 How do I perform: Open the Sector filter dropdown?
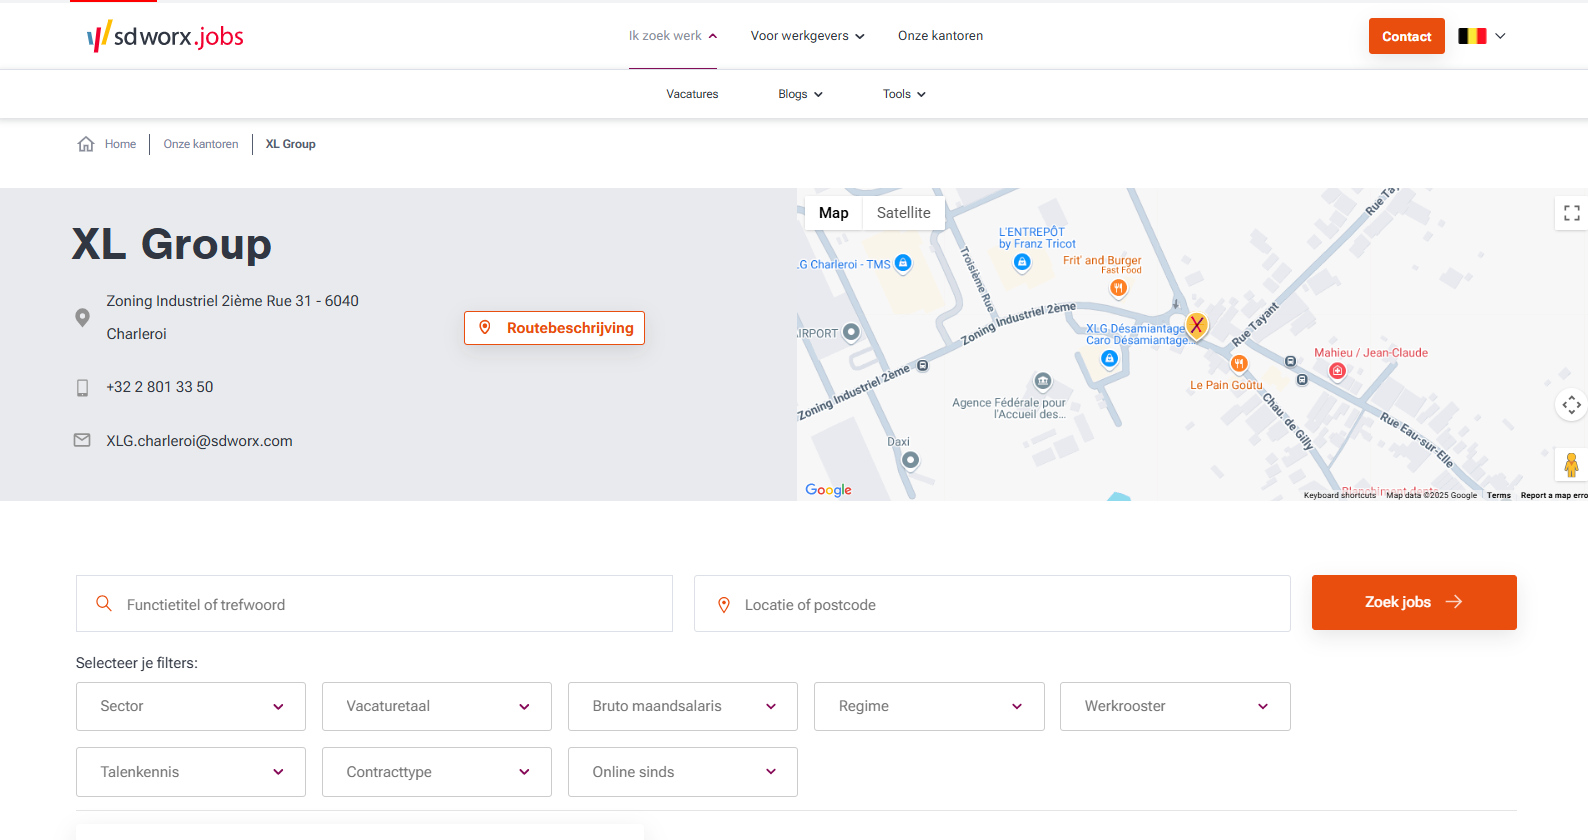coord(191,706)
